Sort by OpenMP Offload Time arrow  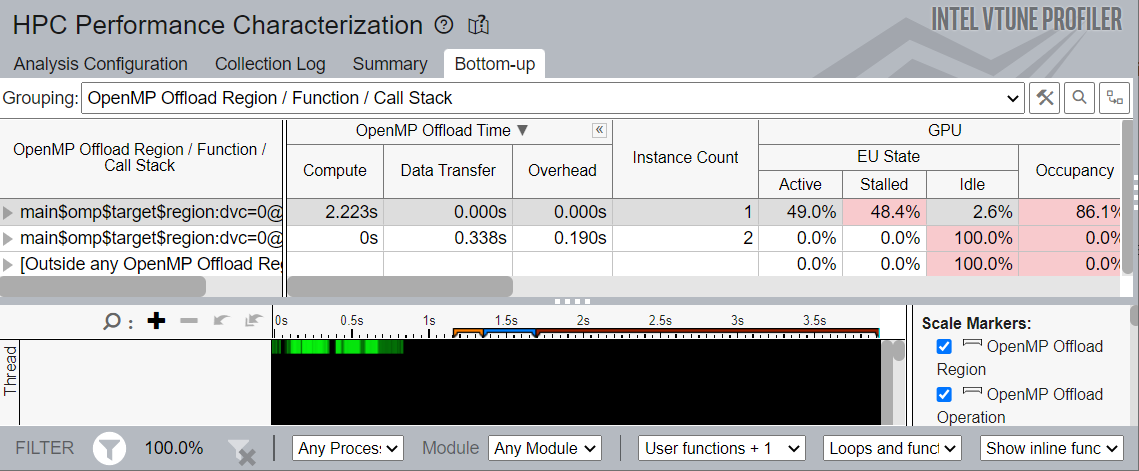tap(522, 131)
